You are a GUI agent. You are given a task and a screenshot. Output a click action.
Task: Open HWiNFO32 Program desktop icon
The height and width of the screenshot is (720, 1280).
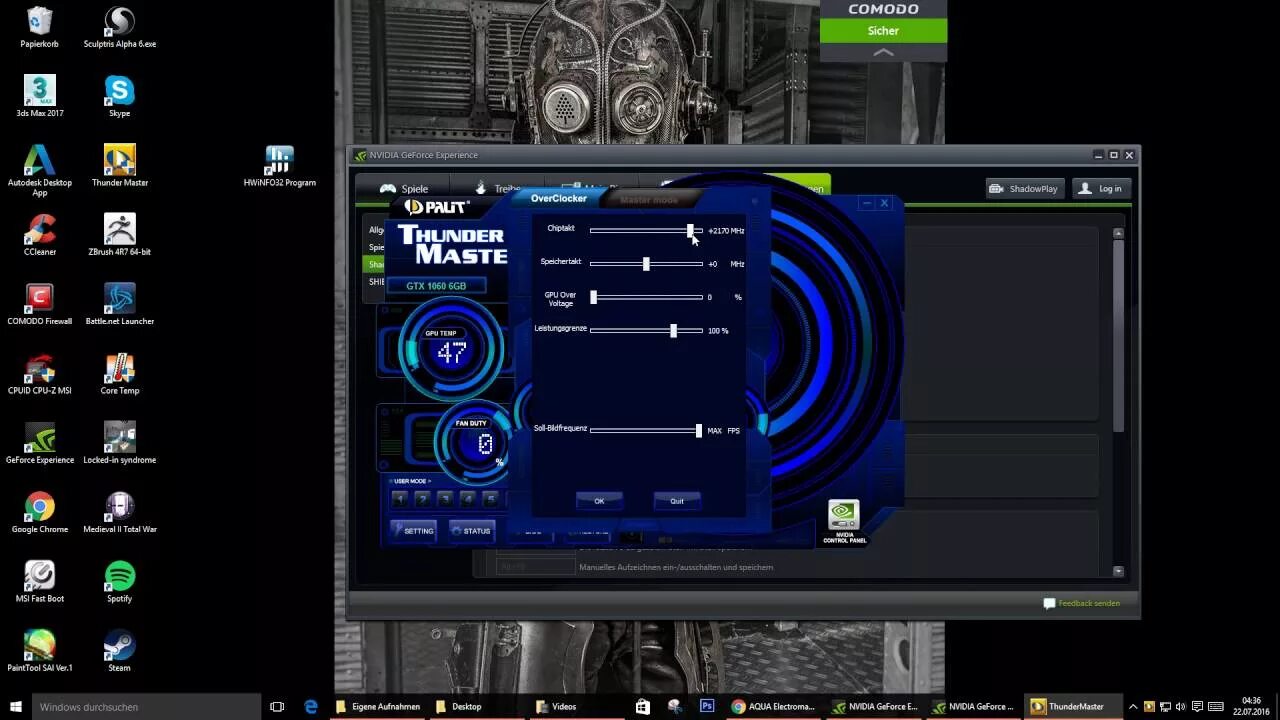click(279, 166)
